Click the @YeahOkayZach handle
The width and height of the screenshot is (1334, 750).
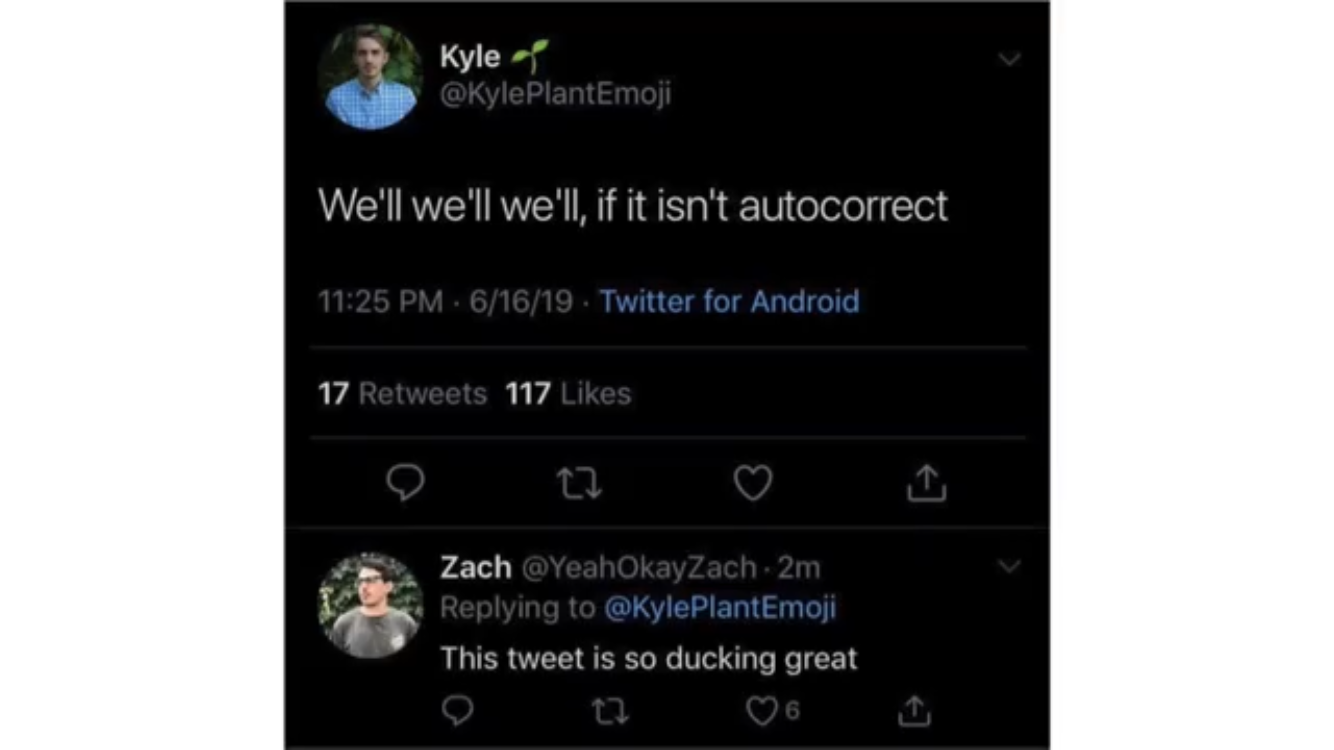click(638, 567)
